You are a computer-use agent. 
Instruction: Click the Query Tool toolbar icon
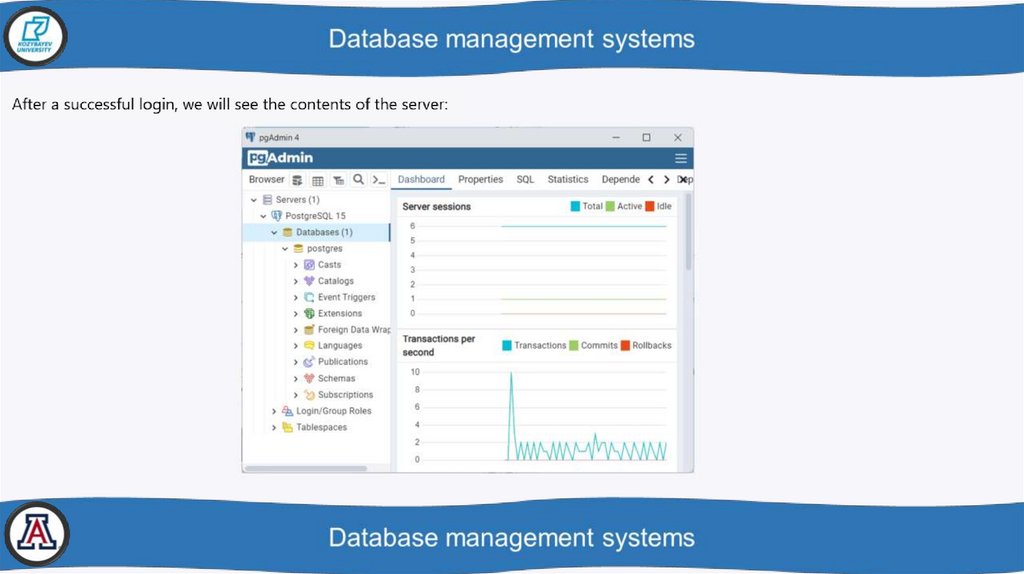(x=297, y=180)
